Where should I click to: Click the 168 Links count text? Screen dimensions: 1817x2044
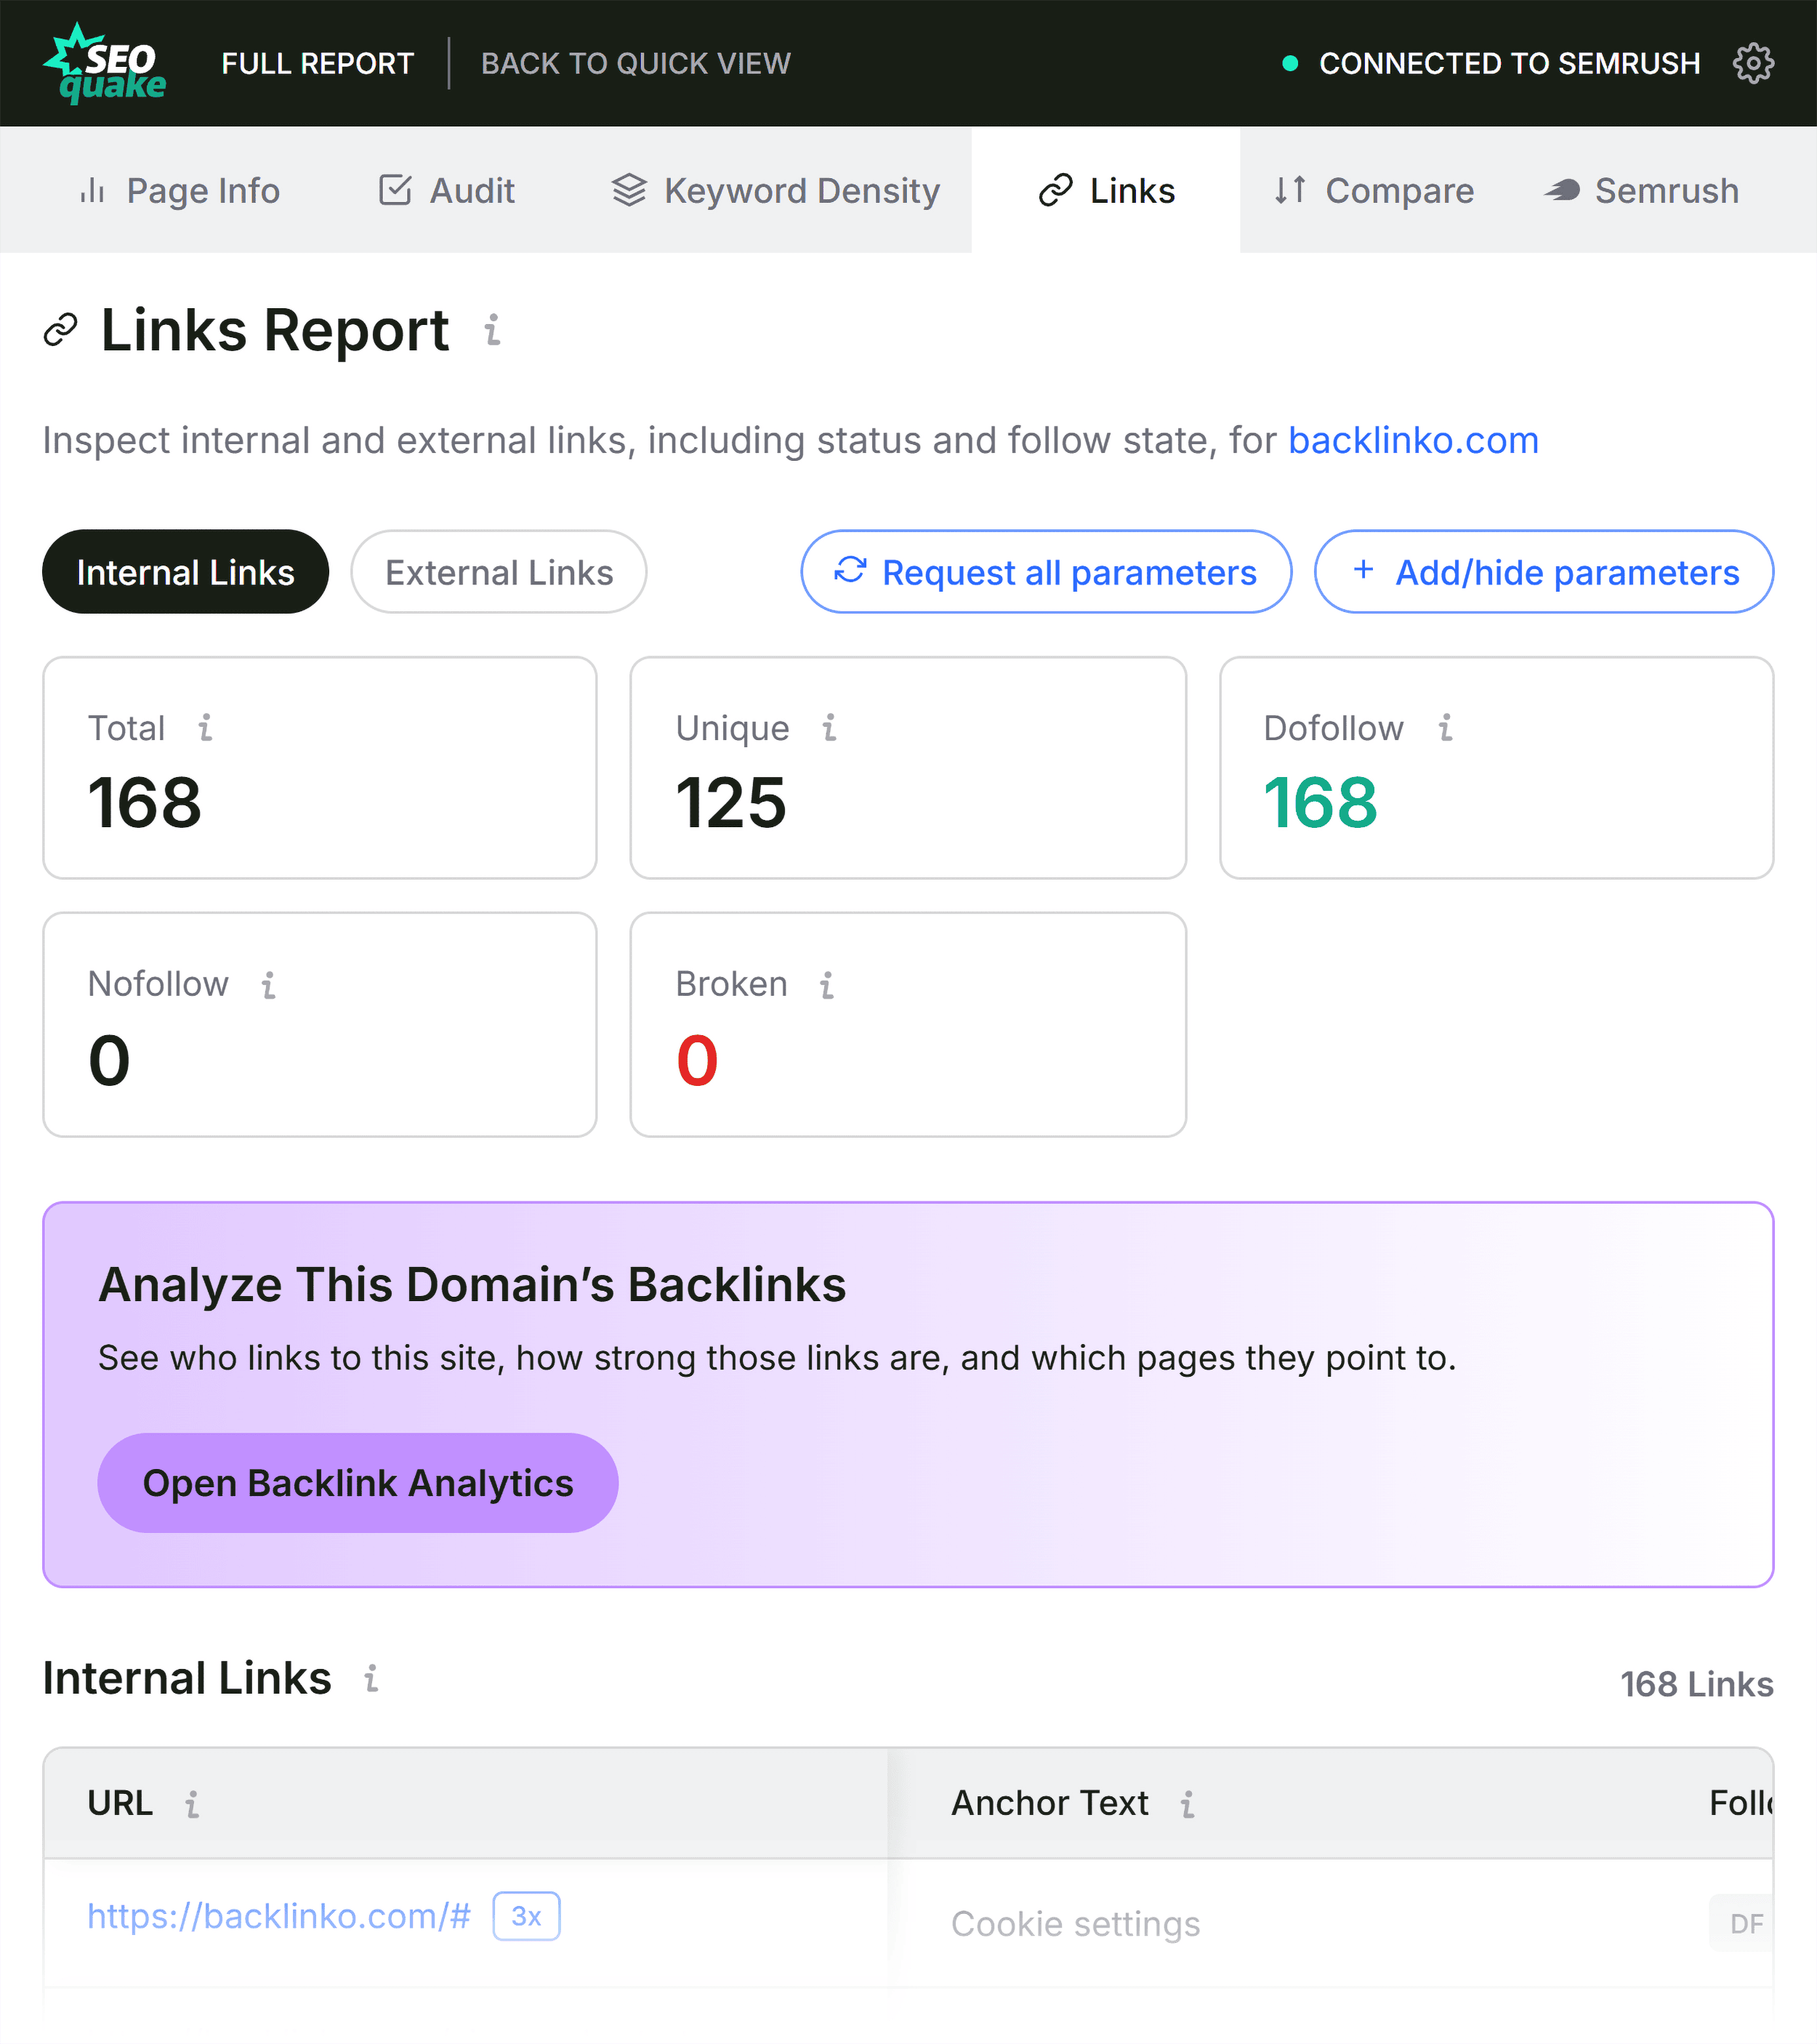pos(1697,1684)
